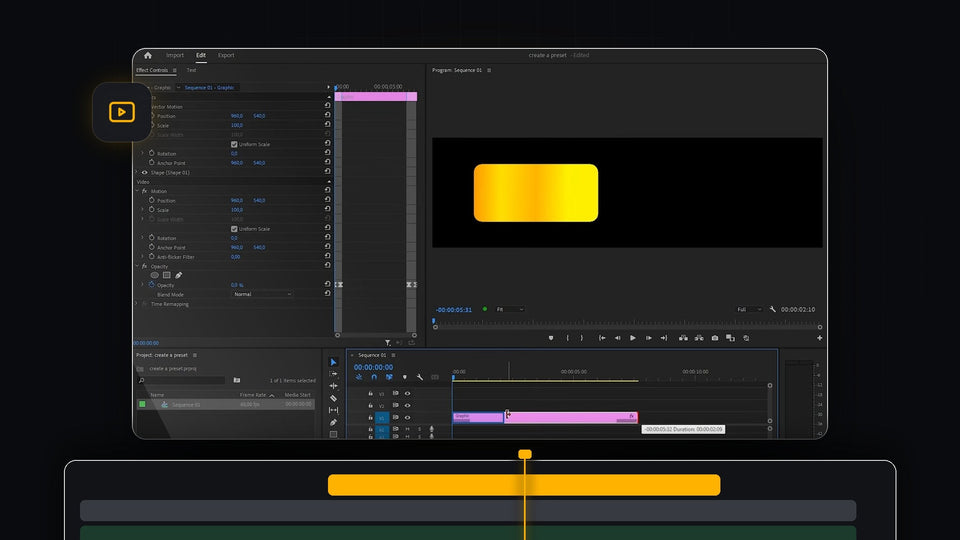
Task: Select Sequence 01 item in Project panel
Action: coord(186,405)
